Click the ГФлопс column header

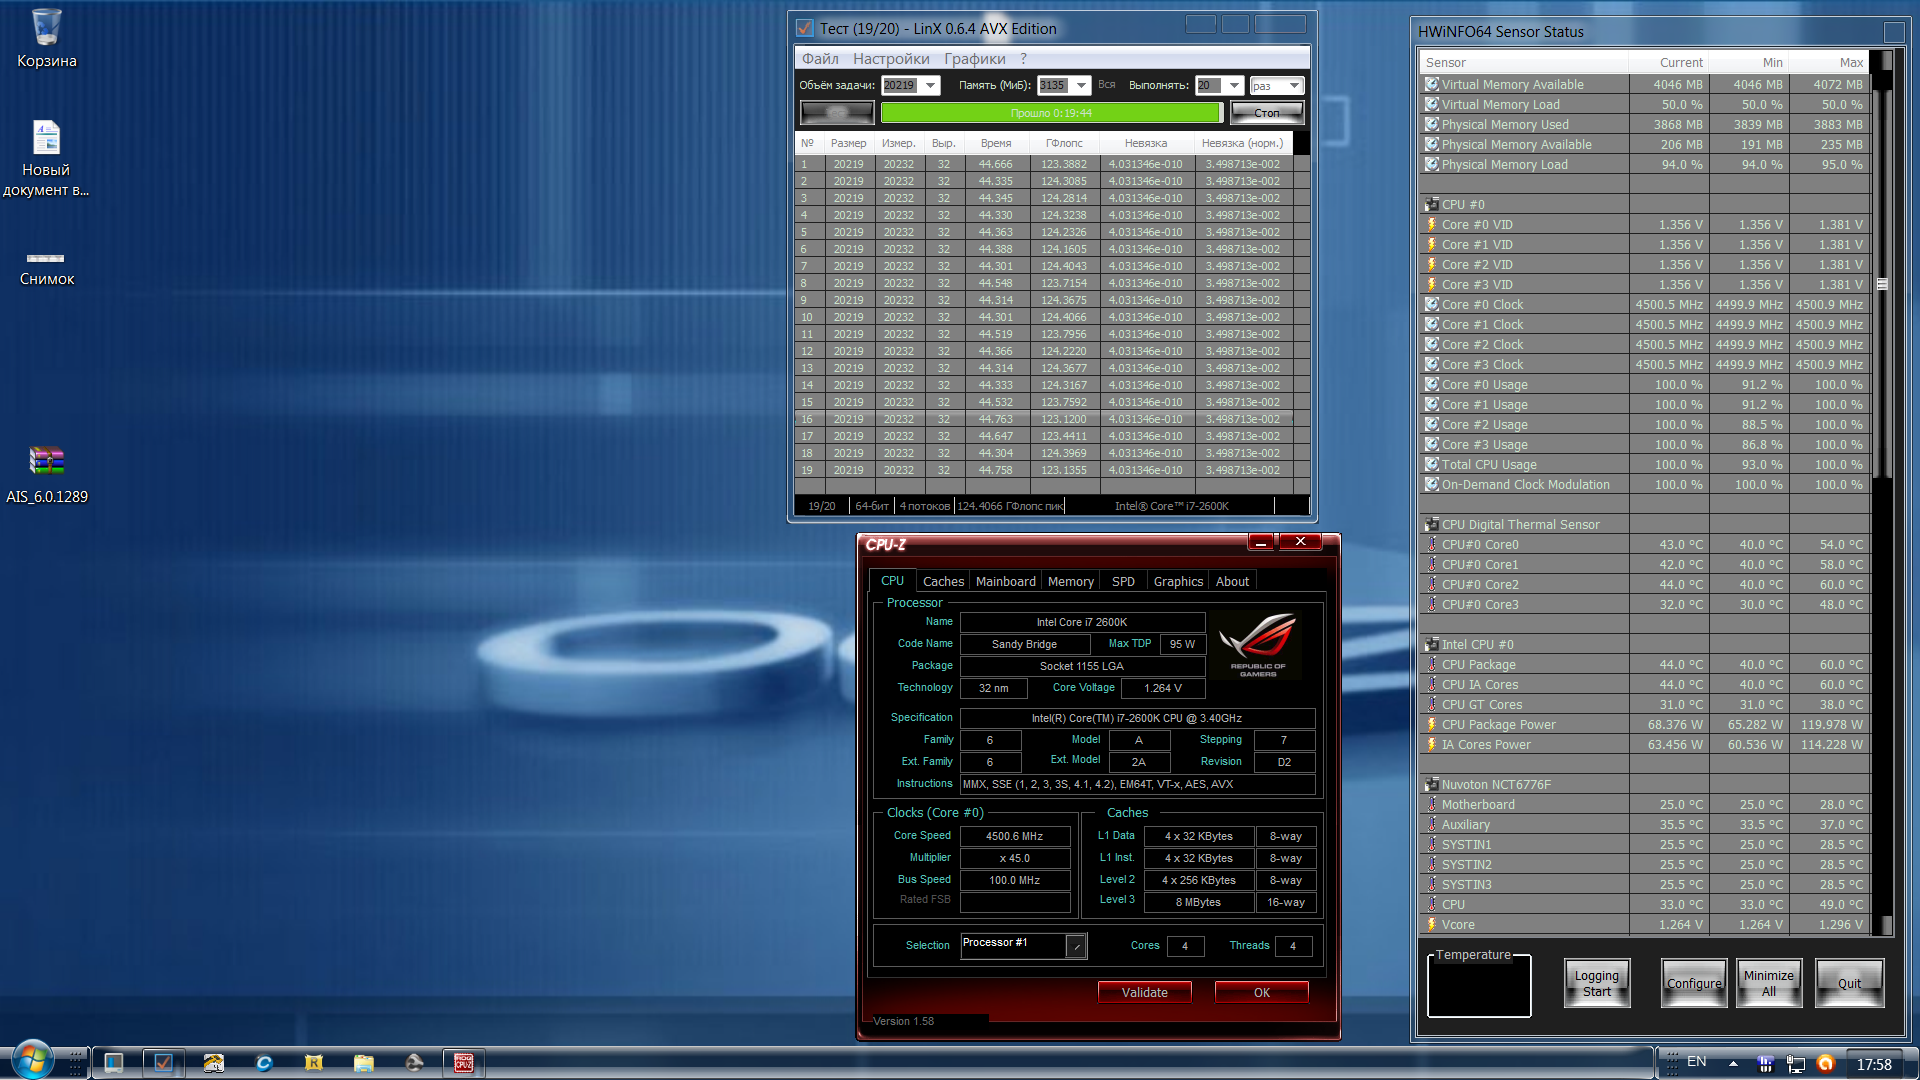click(x=1064, y=143)
